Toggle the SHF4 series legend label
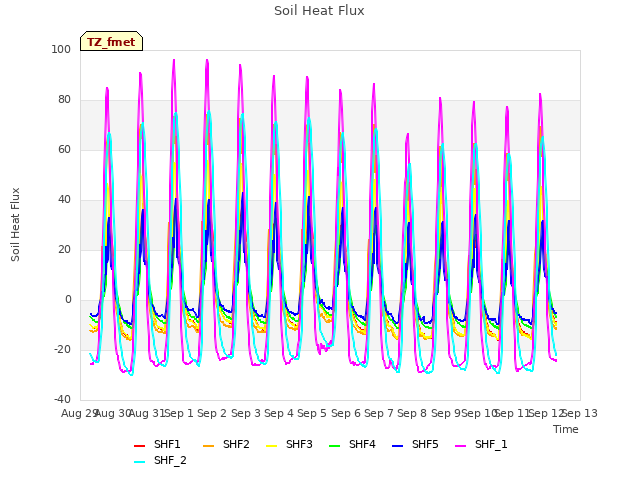Viewport: 640px width, 480px height. [362, 444]
